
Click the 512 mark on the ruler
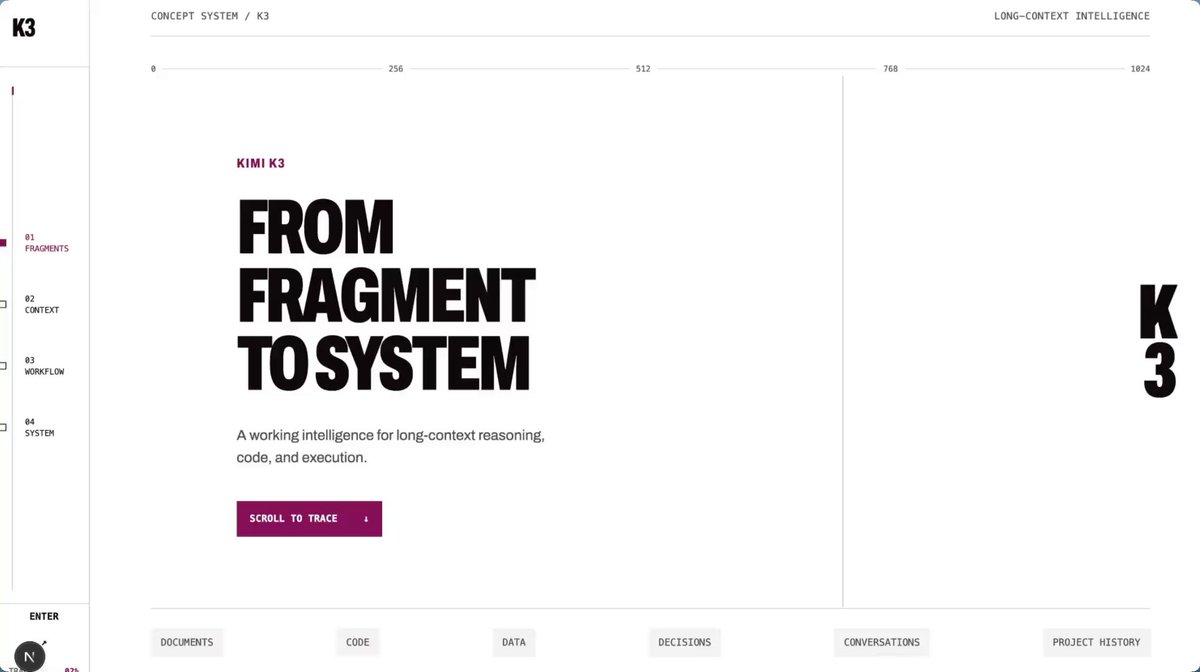coord(643,69)
